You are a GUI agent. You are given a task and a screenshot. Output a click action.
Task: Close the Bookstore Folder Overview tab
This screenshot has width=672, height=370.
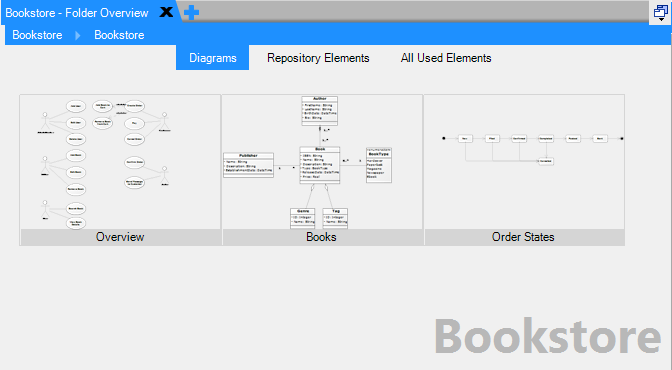point(166,12)
